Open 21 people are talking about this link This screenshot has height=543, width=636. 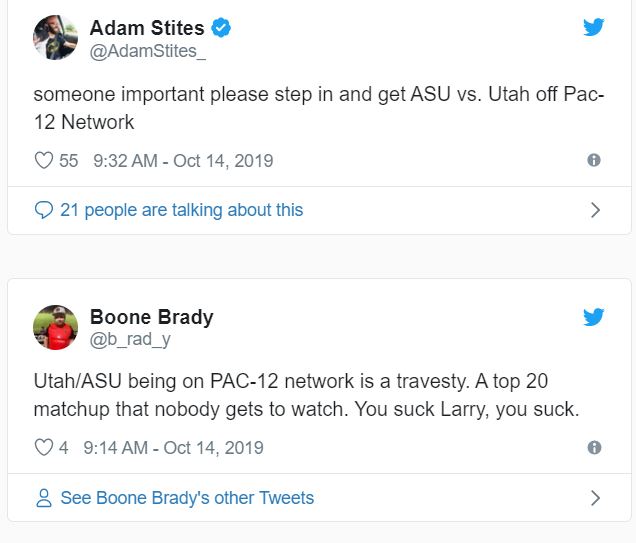point(181,210)
